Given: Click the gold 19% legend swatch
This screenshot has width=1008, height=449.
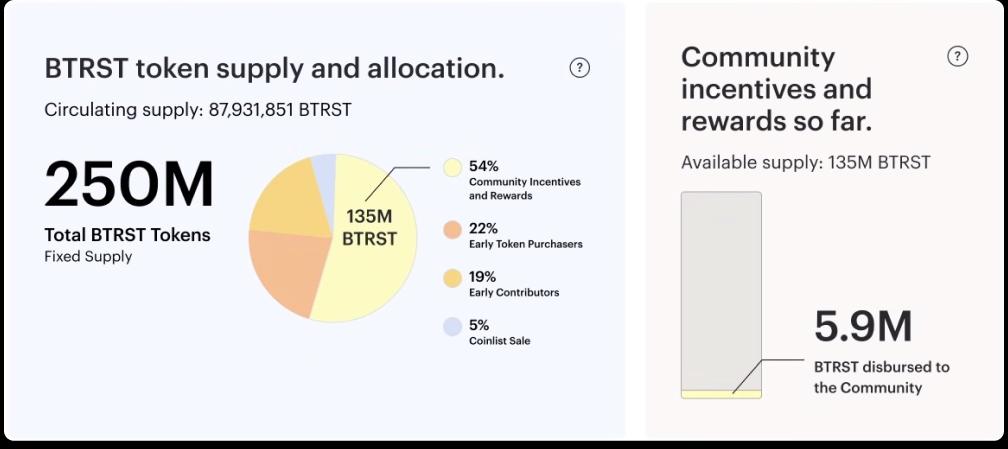Looking at the screenshot, I should (x=452, y=278).
